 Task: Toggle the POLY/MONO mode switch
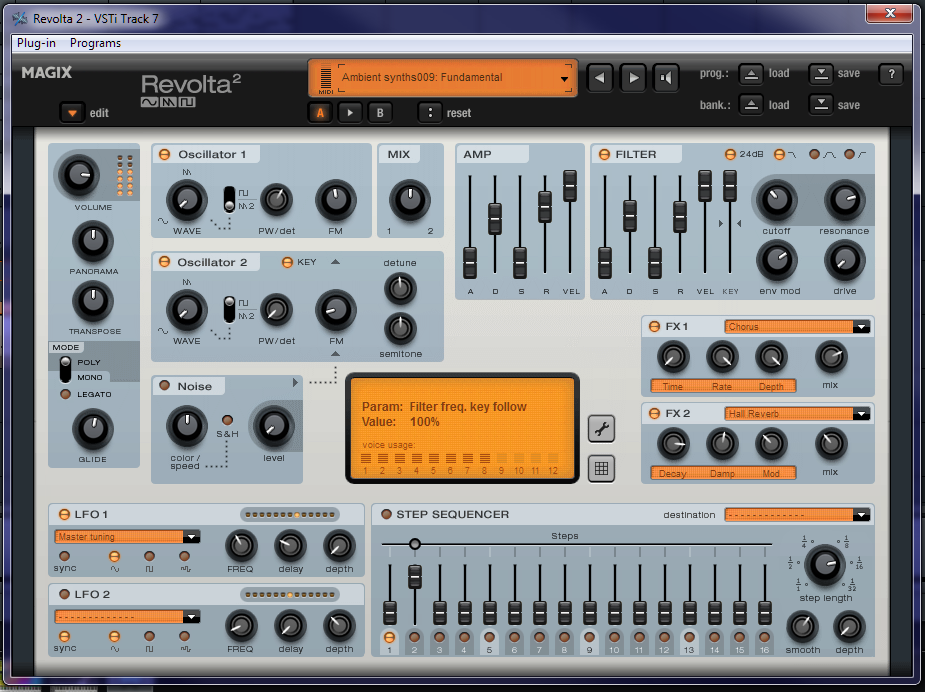click(x=65, y=369)
